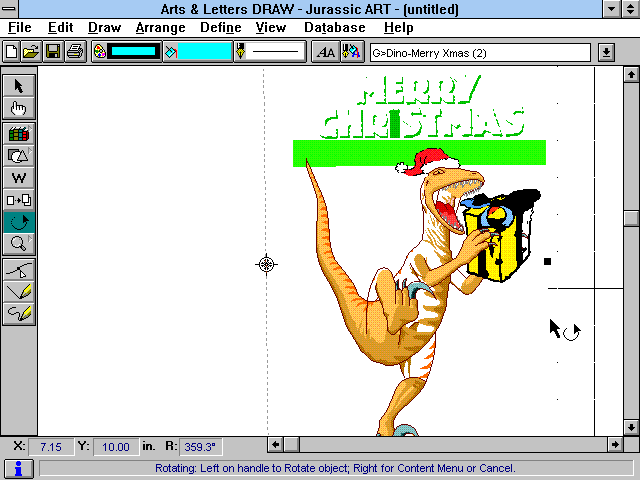Viewport: 640px width, 480px height.
Task: Select the magnifier zoom tool
Action: coord(19,243)
